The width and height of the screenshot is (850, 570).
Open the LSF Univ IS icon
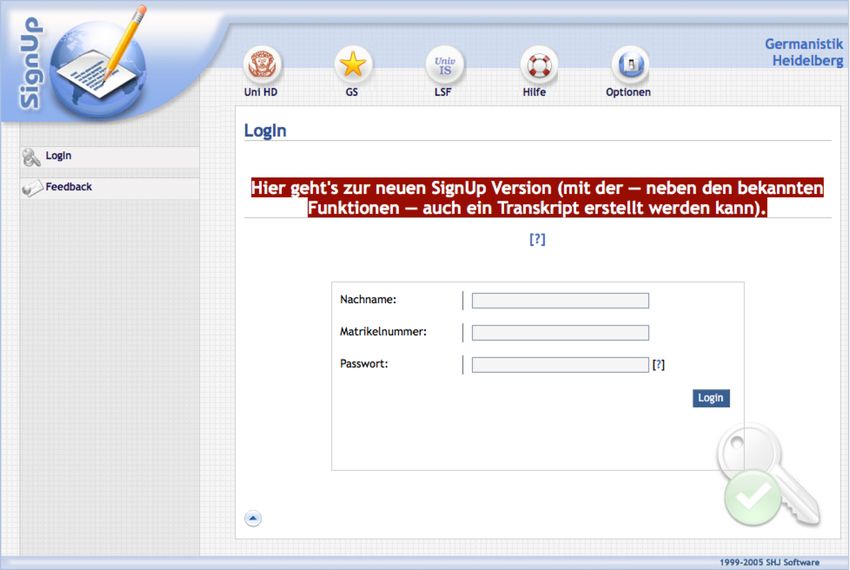[x=443, y=66]
